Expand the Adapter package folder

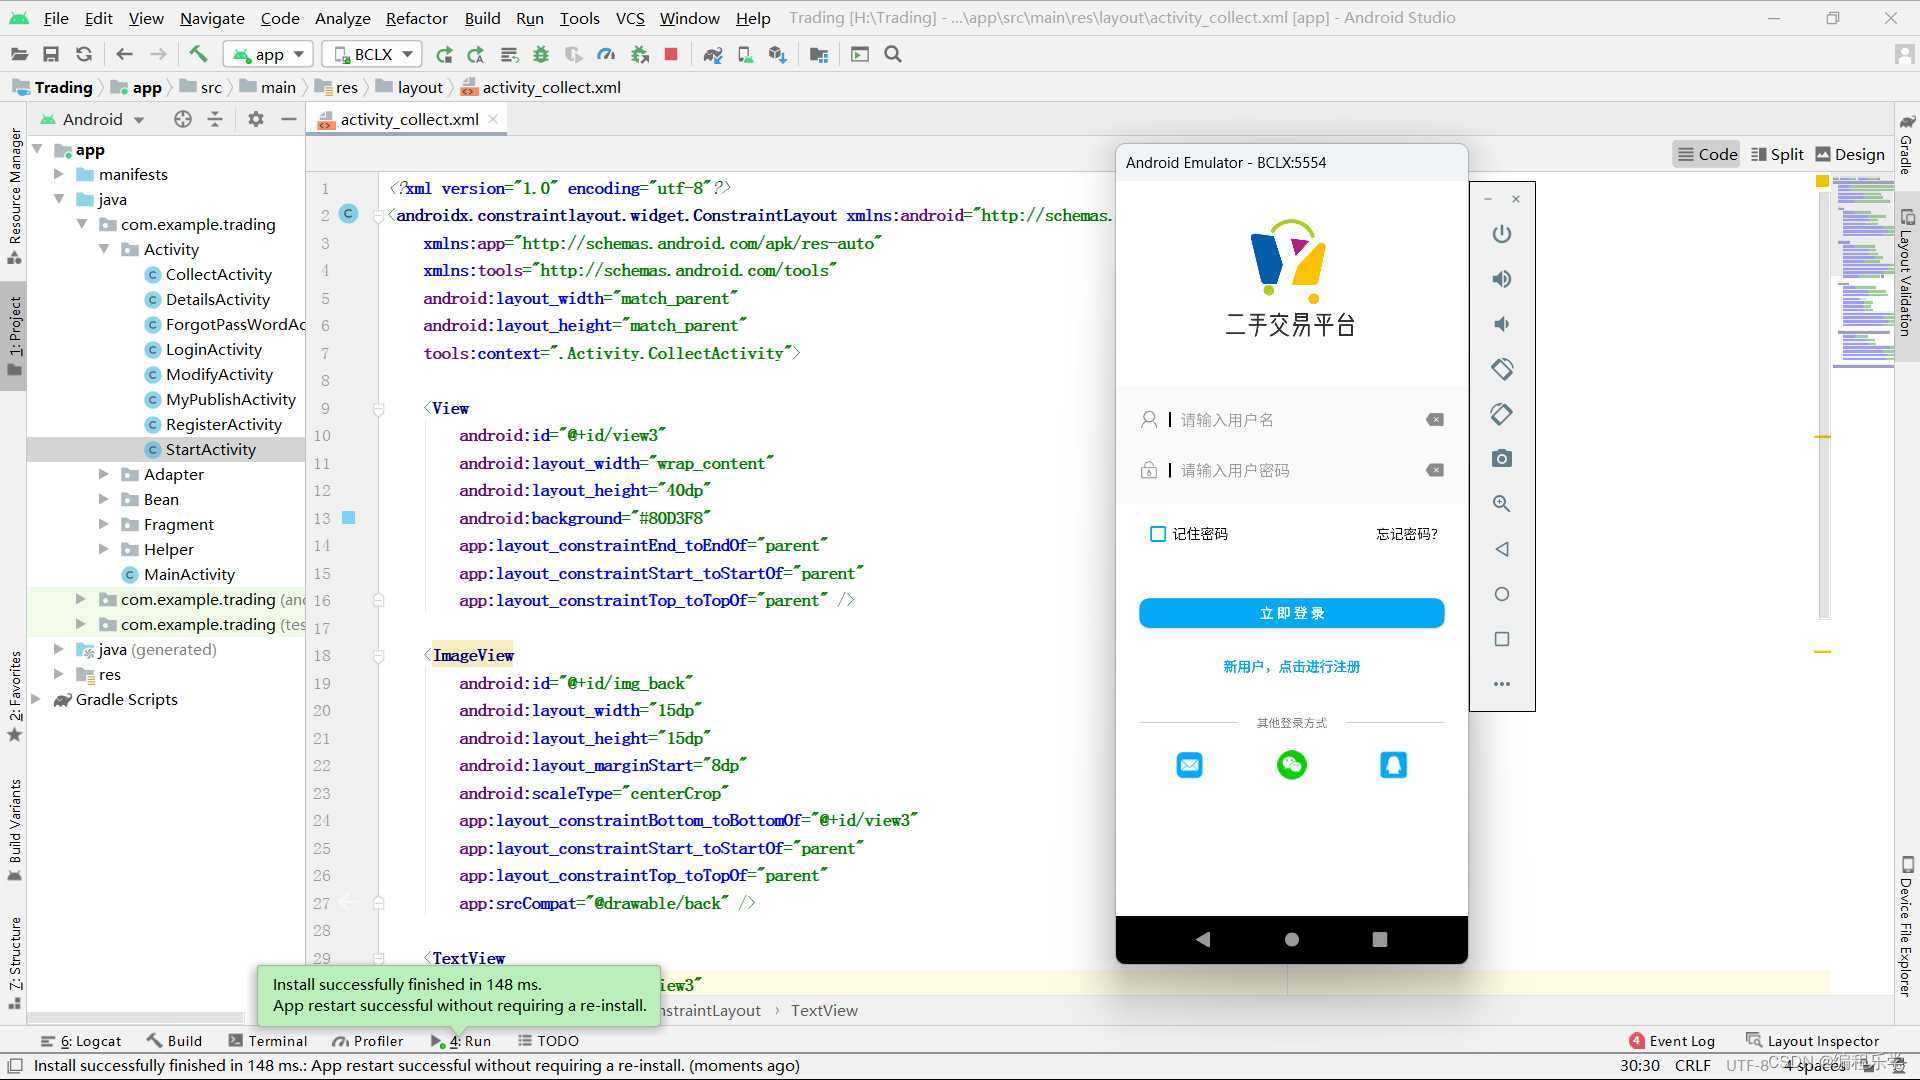[104, 474]
